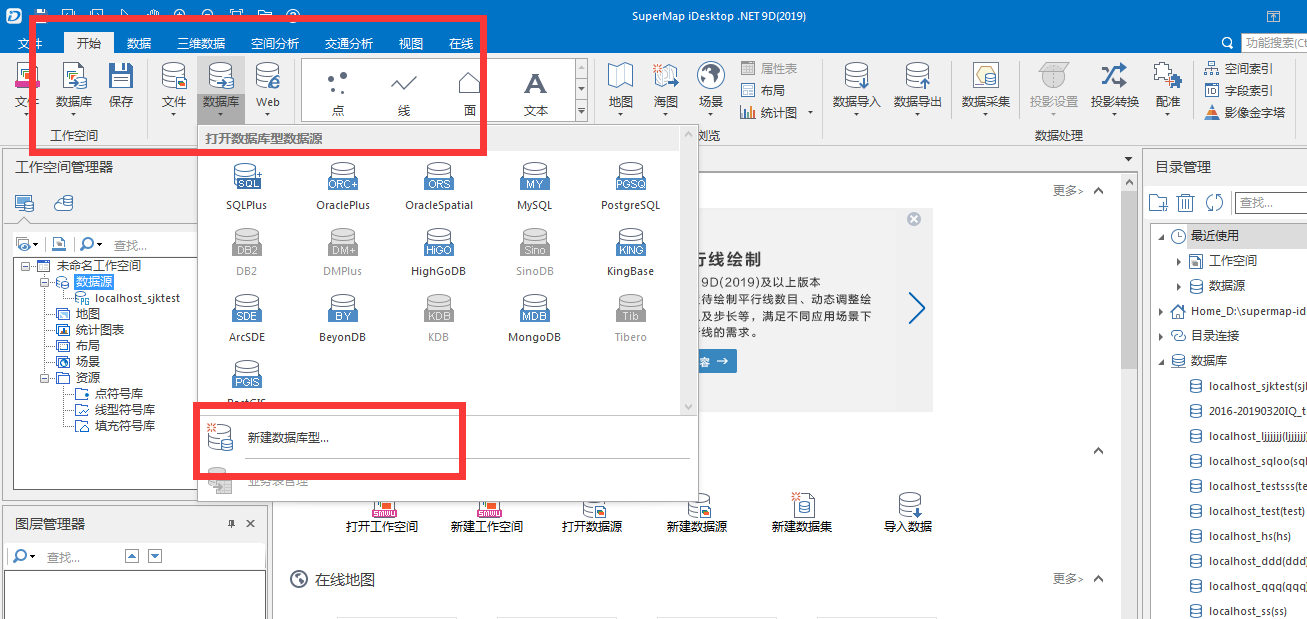1307x619 pixels.
Task: Click the delete trash icon in 目录管理
Action: pos(1186,202)
